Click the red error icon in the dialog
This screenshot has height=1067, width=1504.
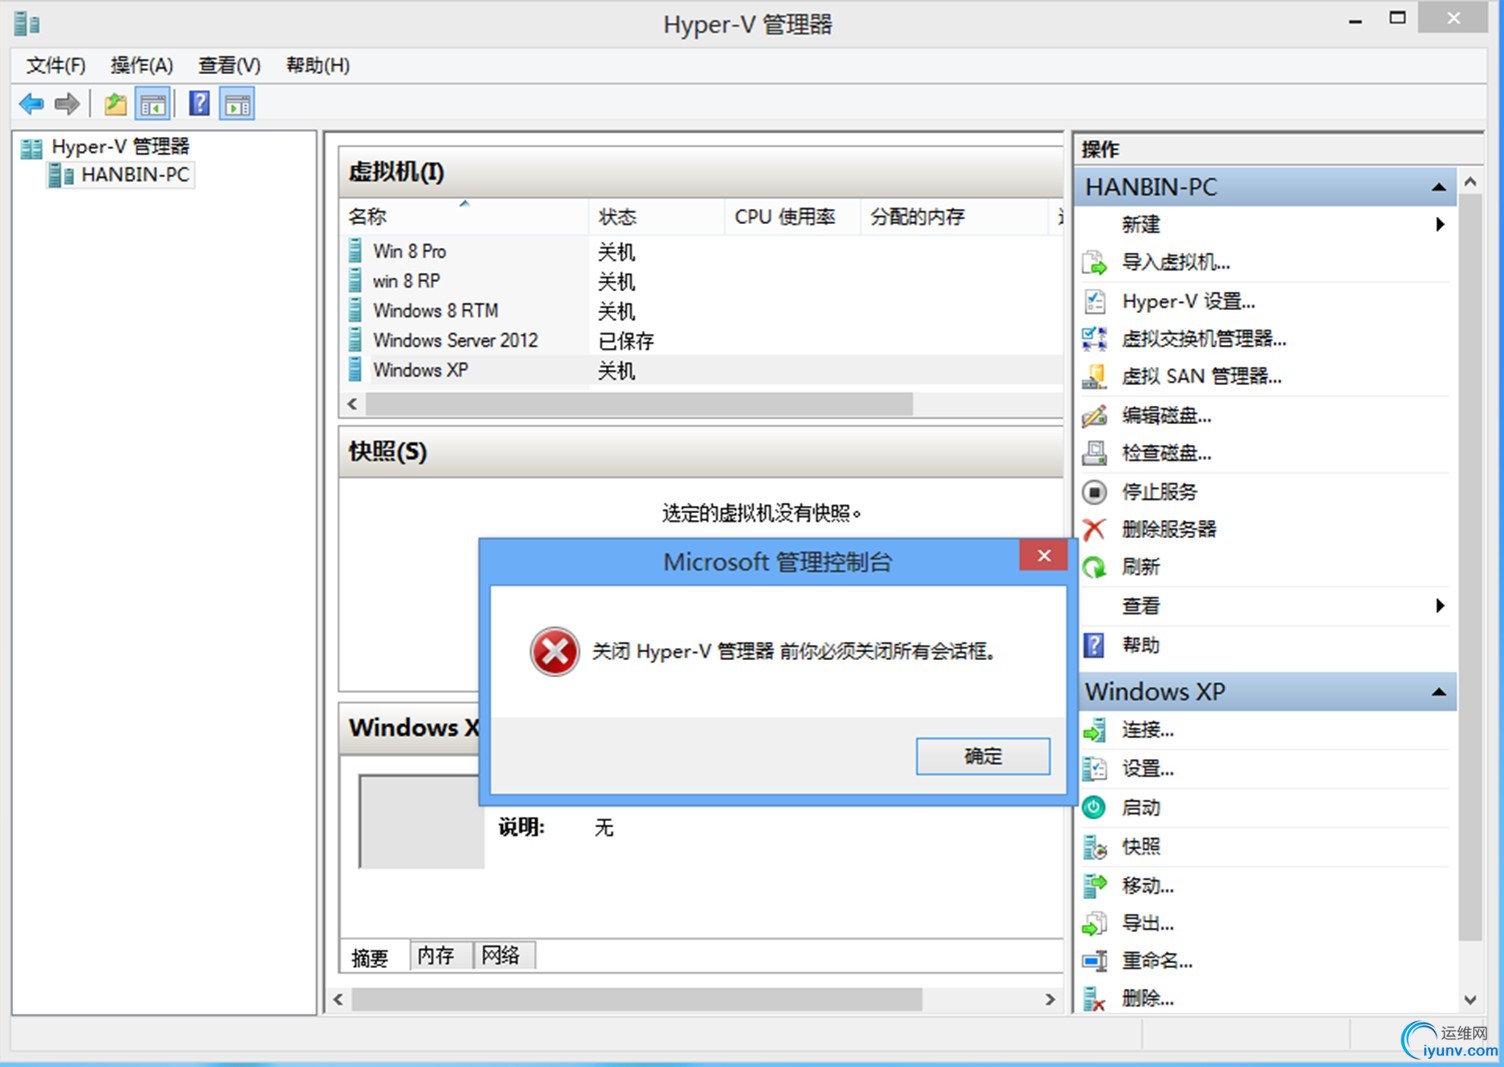(x=555, y=652)
